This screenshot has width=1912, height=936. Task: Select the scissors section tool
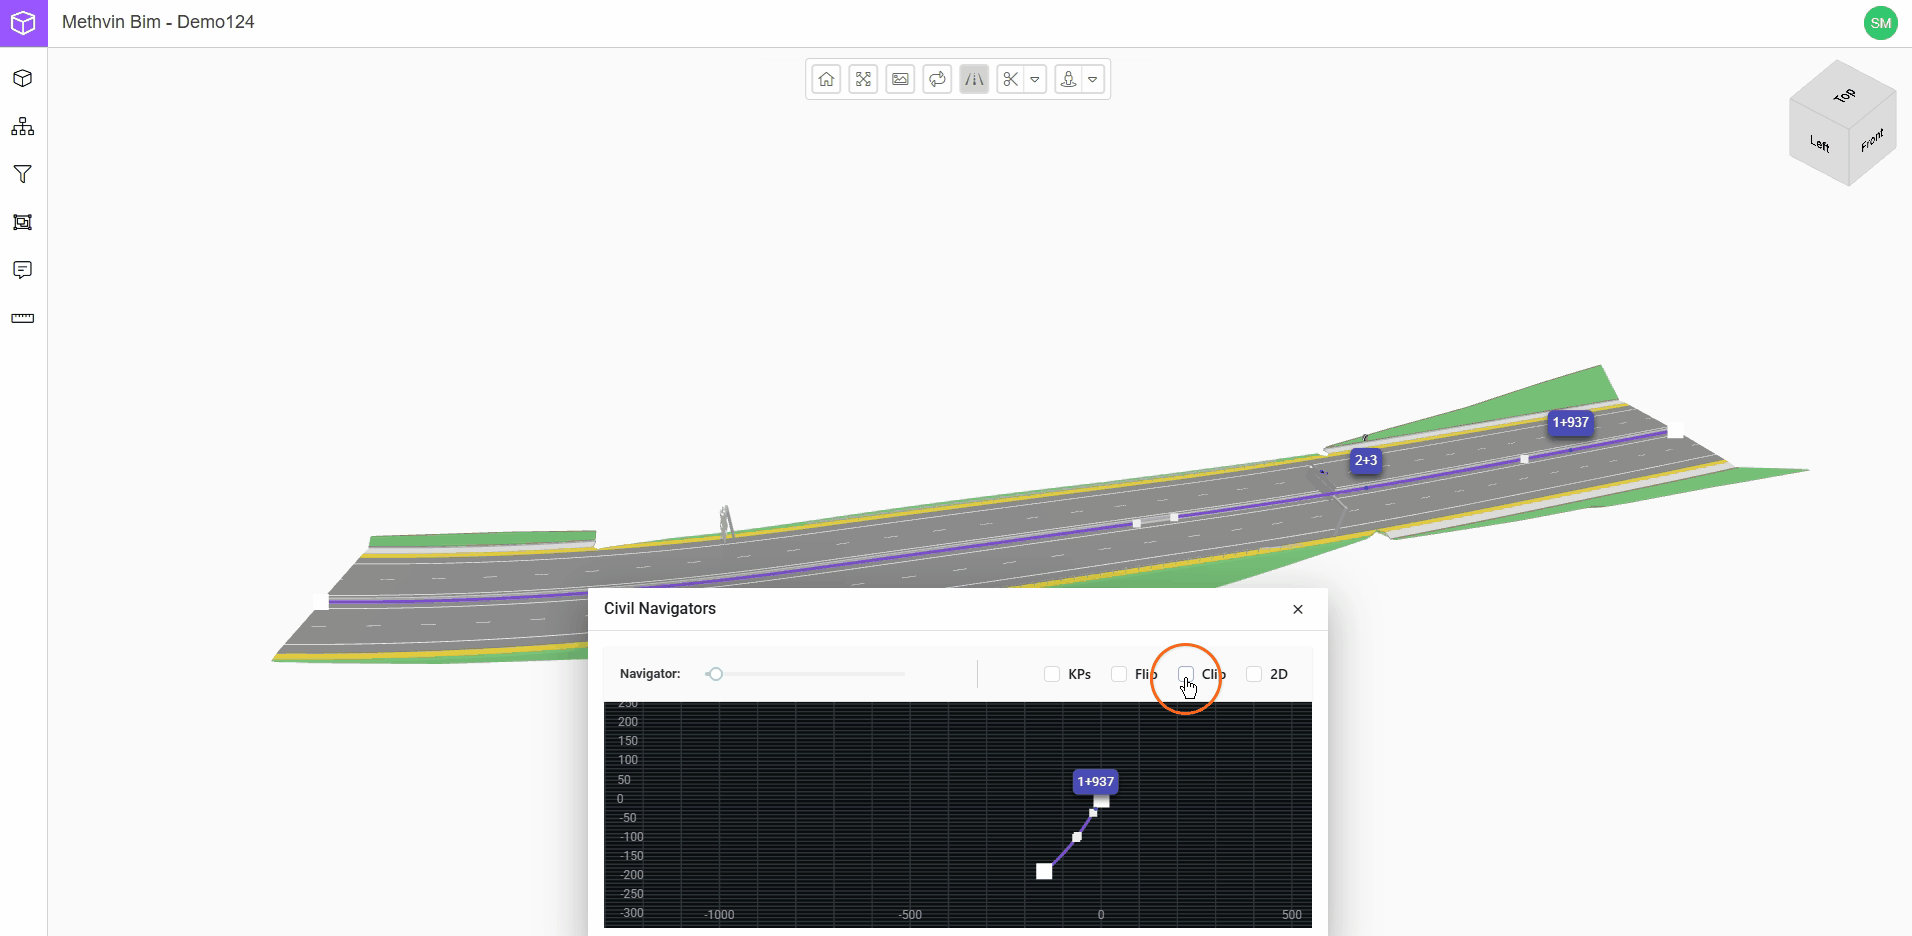click(x=1010, y=79)
